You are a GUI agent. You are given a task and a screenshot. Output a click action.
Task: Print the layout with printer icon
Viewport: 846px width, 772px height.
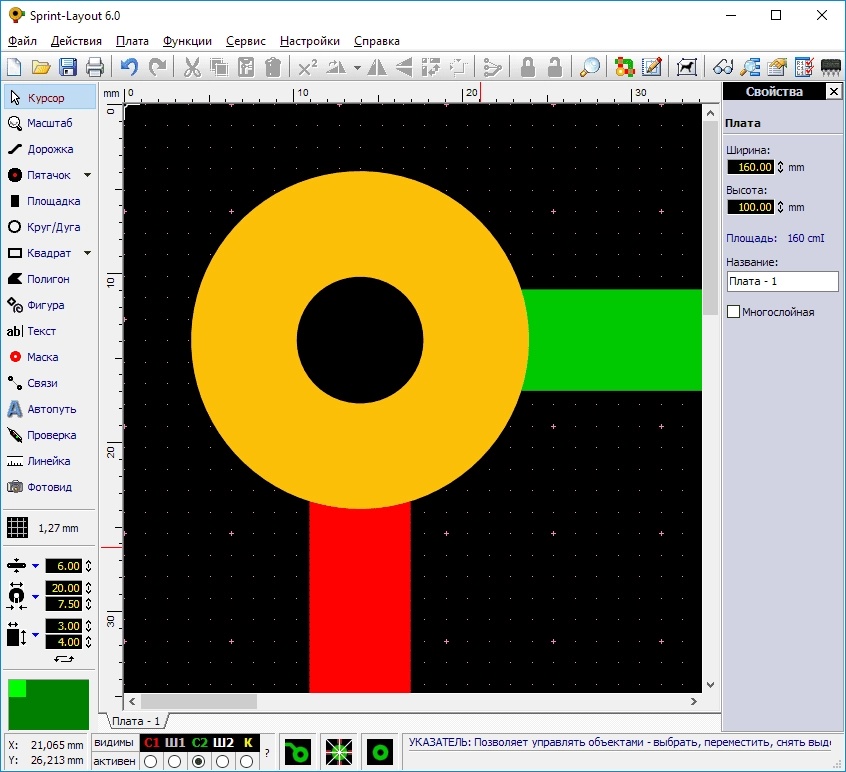[x=95, y=67]
